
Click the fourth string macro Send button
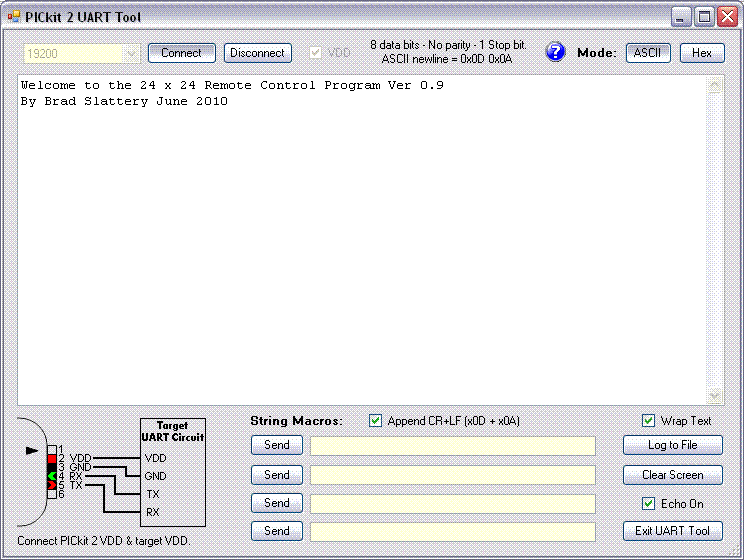click(x=277, y=531)
